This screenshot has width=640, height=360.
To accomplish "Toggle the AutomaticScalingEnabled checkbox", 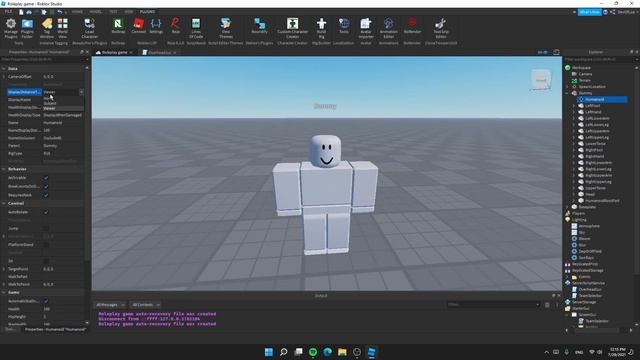I will pos(46,301).
